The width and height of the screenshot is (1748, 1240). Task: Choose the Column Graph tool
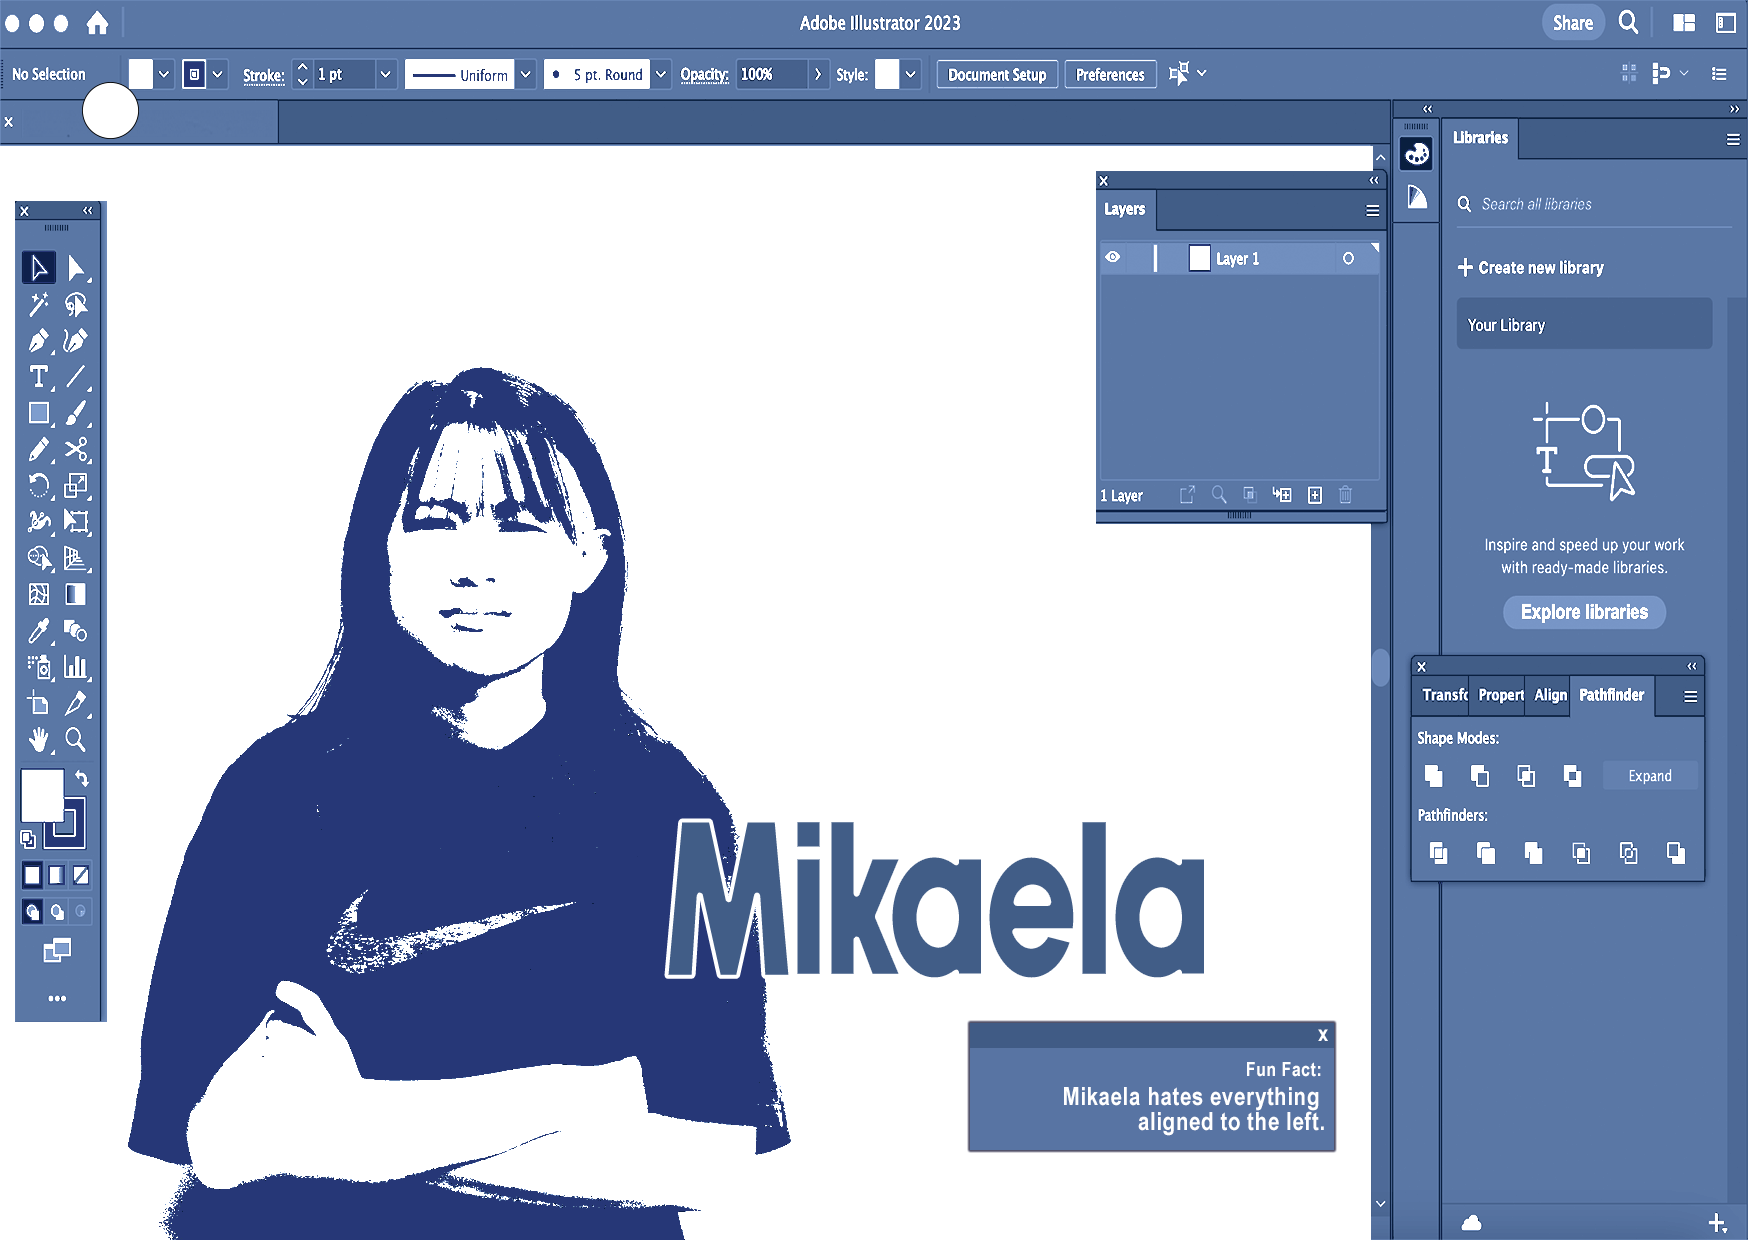tap(76, 667)
